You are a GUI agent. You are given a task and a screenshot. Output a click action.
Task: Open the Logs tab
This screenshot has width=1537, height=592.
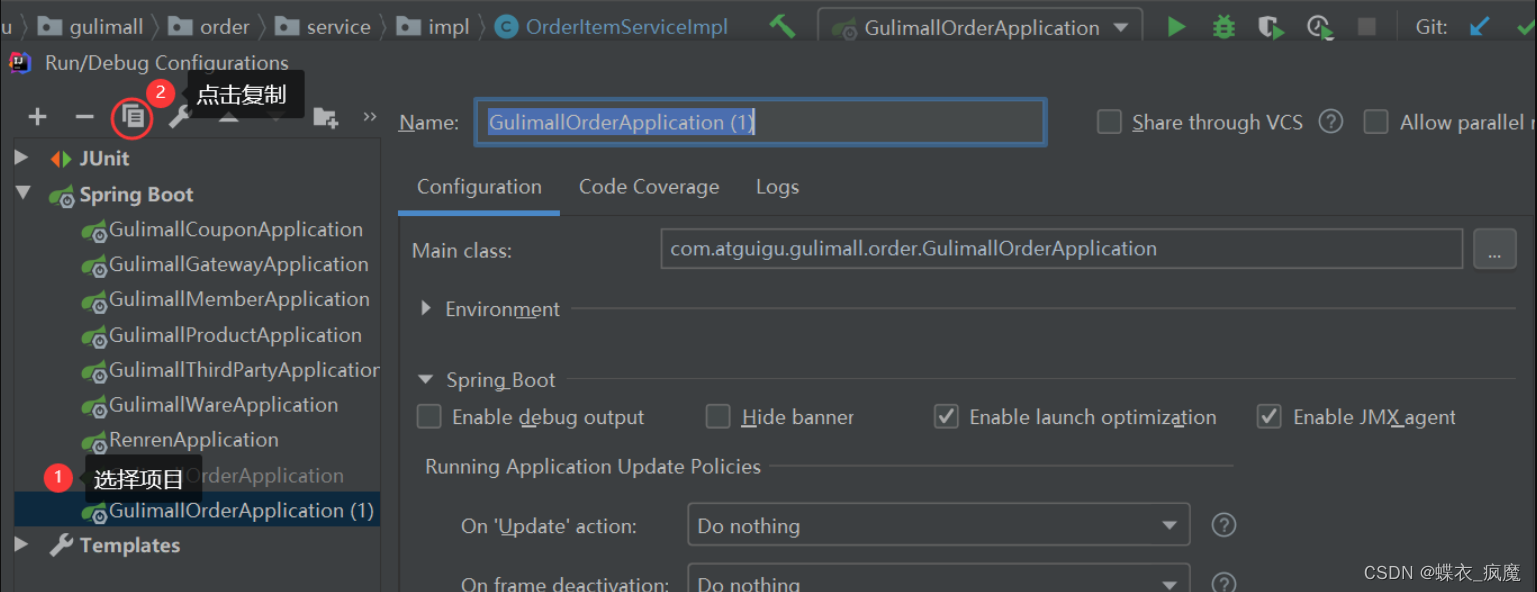777,187
